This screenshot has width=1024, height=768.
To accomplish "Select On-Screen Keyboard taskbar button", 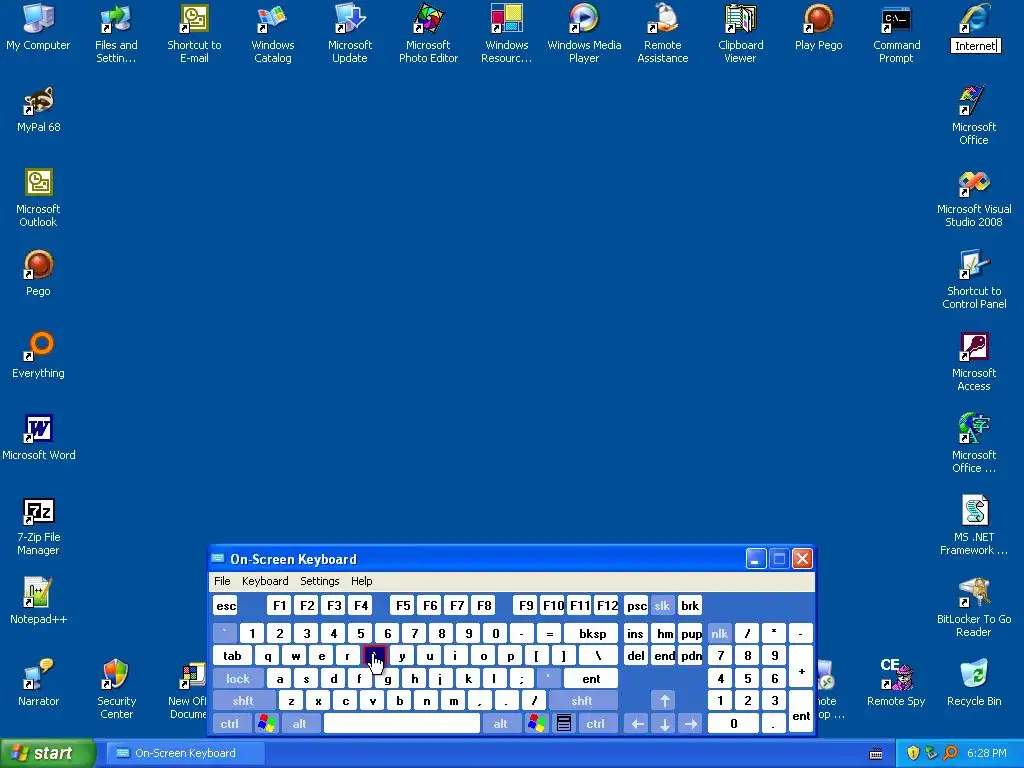I will click(185, 753).
